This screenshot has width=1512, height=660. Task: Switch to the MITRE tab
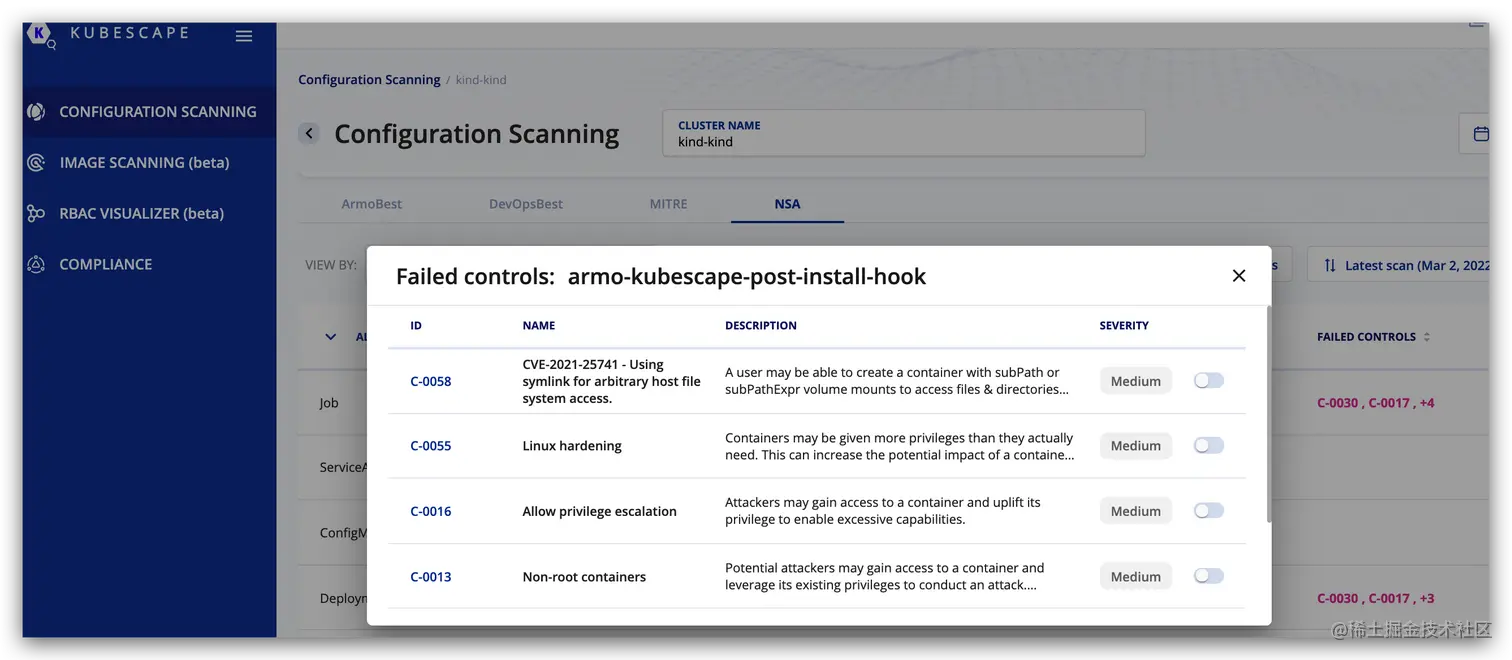669,204
